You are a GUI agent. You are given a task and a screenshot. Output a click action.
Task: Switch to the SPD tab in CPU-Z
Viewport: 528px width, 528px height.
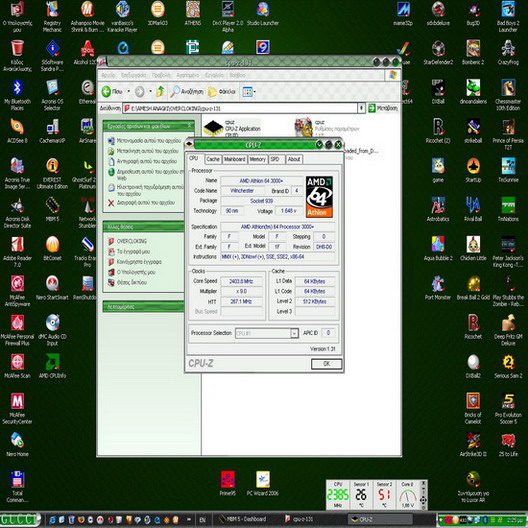pos(276,159)
